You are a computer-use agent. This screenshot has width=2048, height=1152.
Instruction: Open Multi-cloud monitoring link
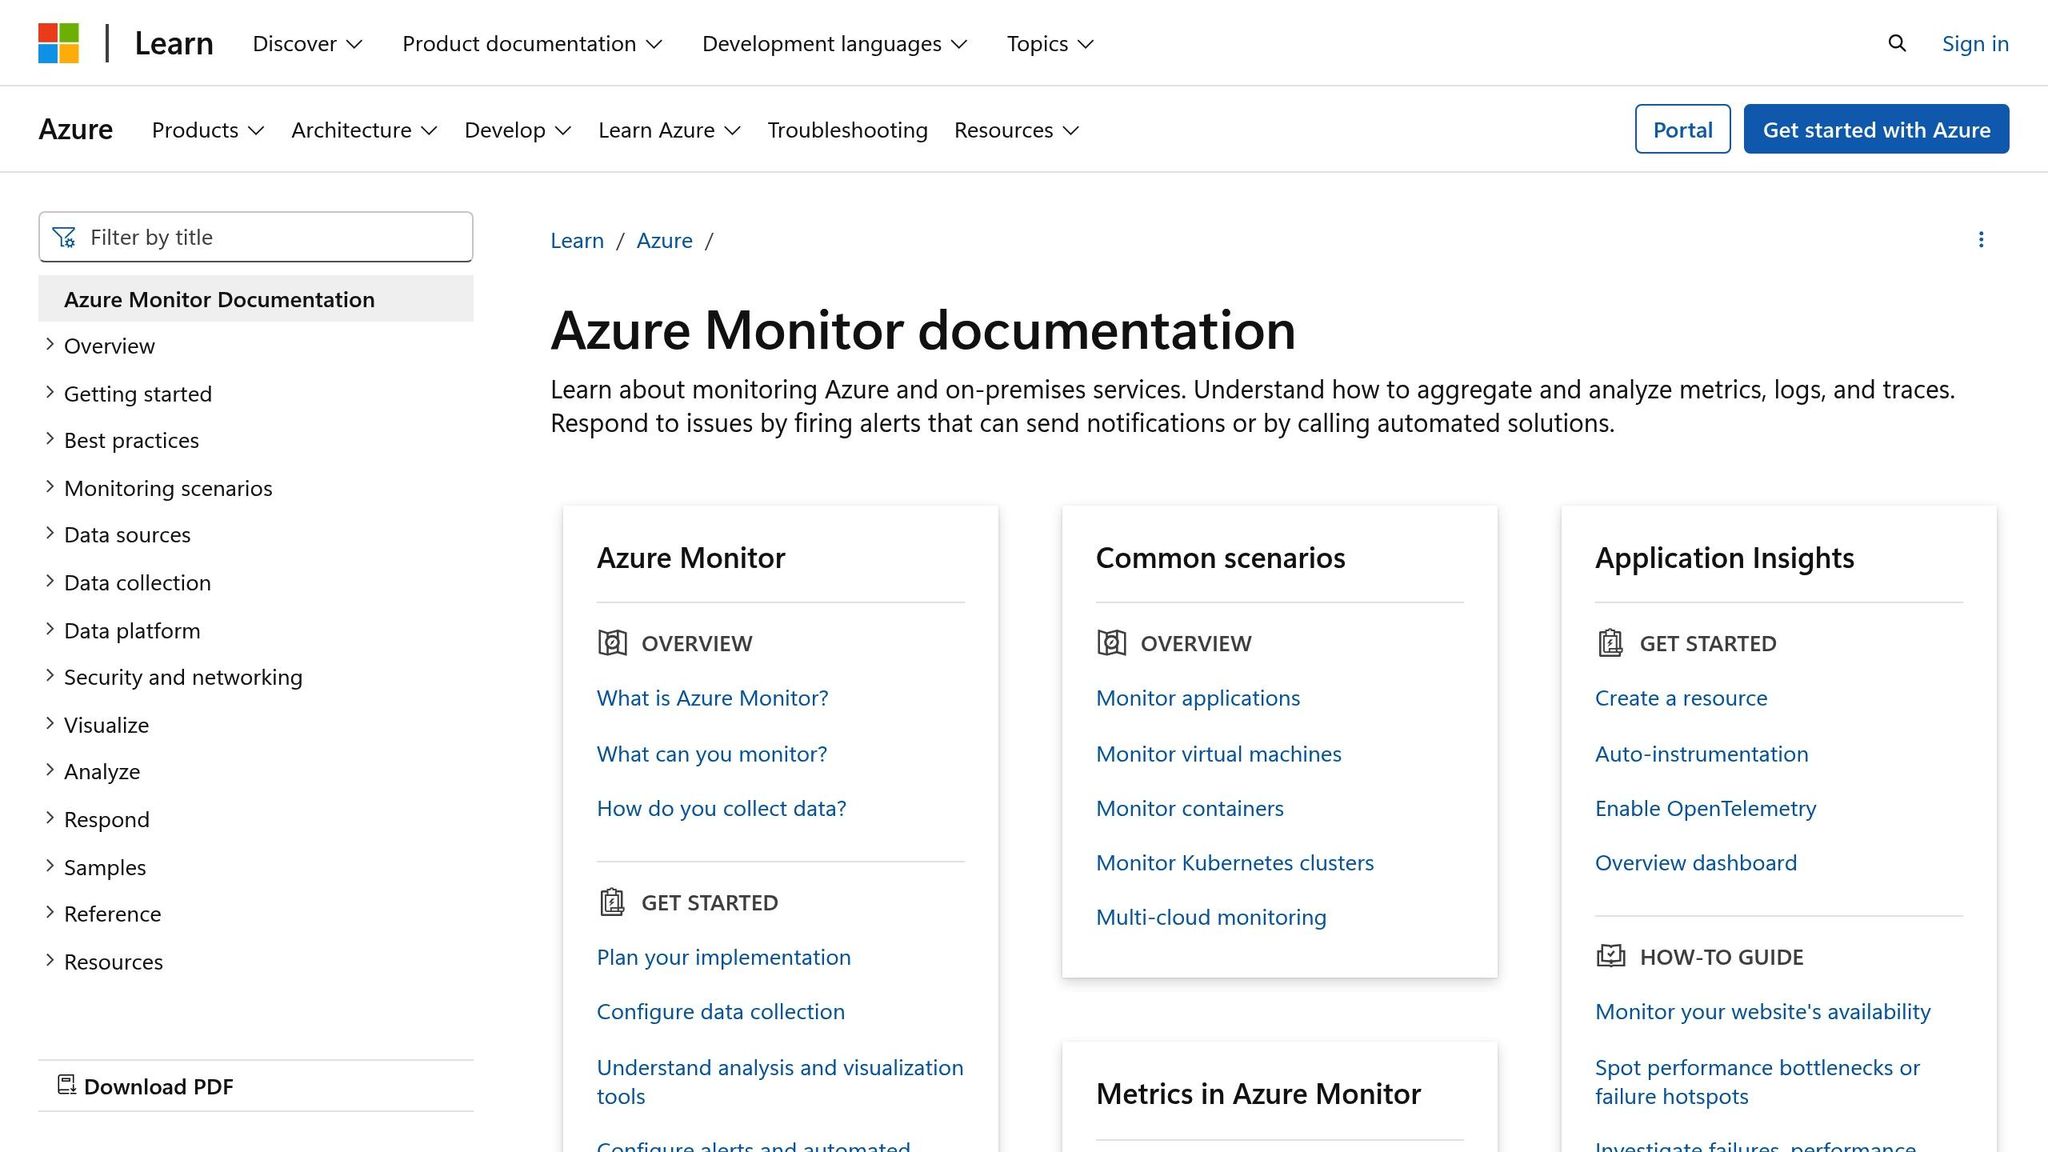(x=1211, y=917)
